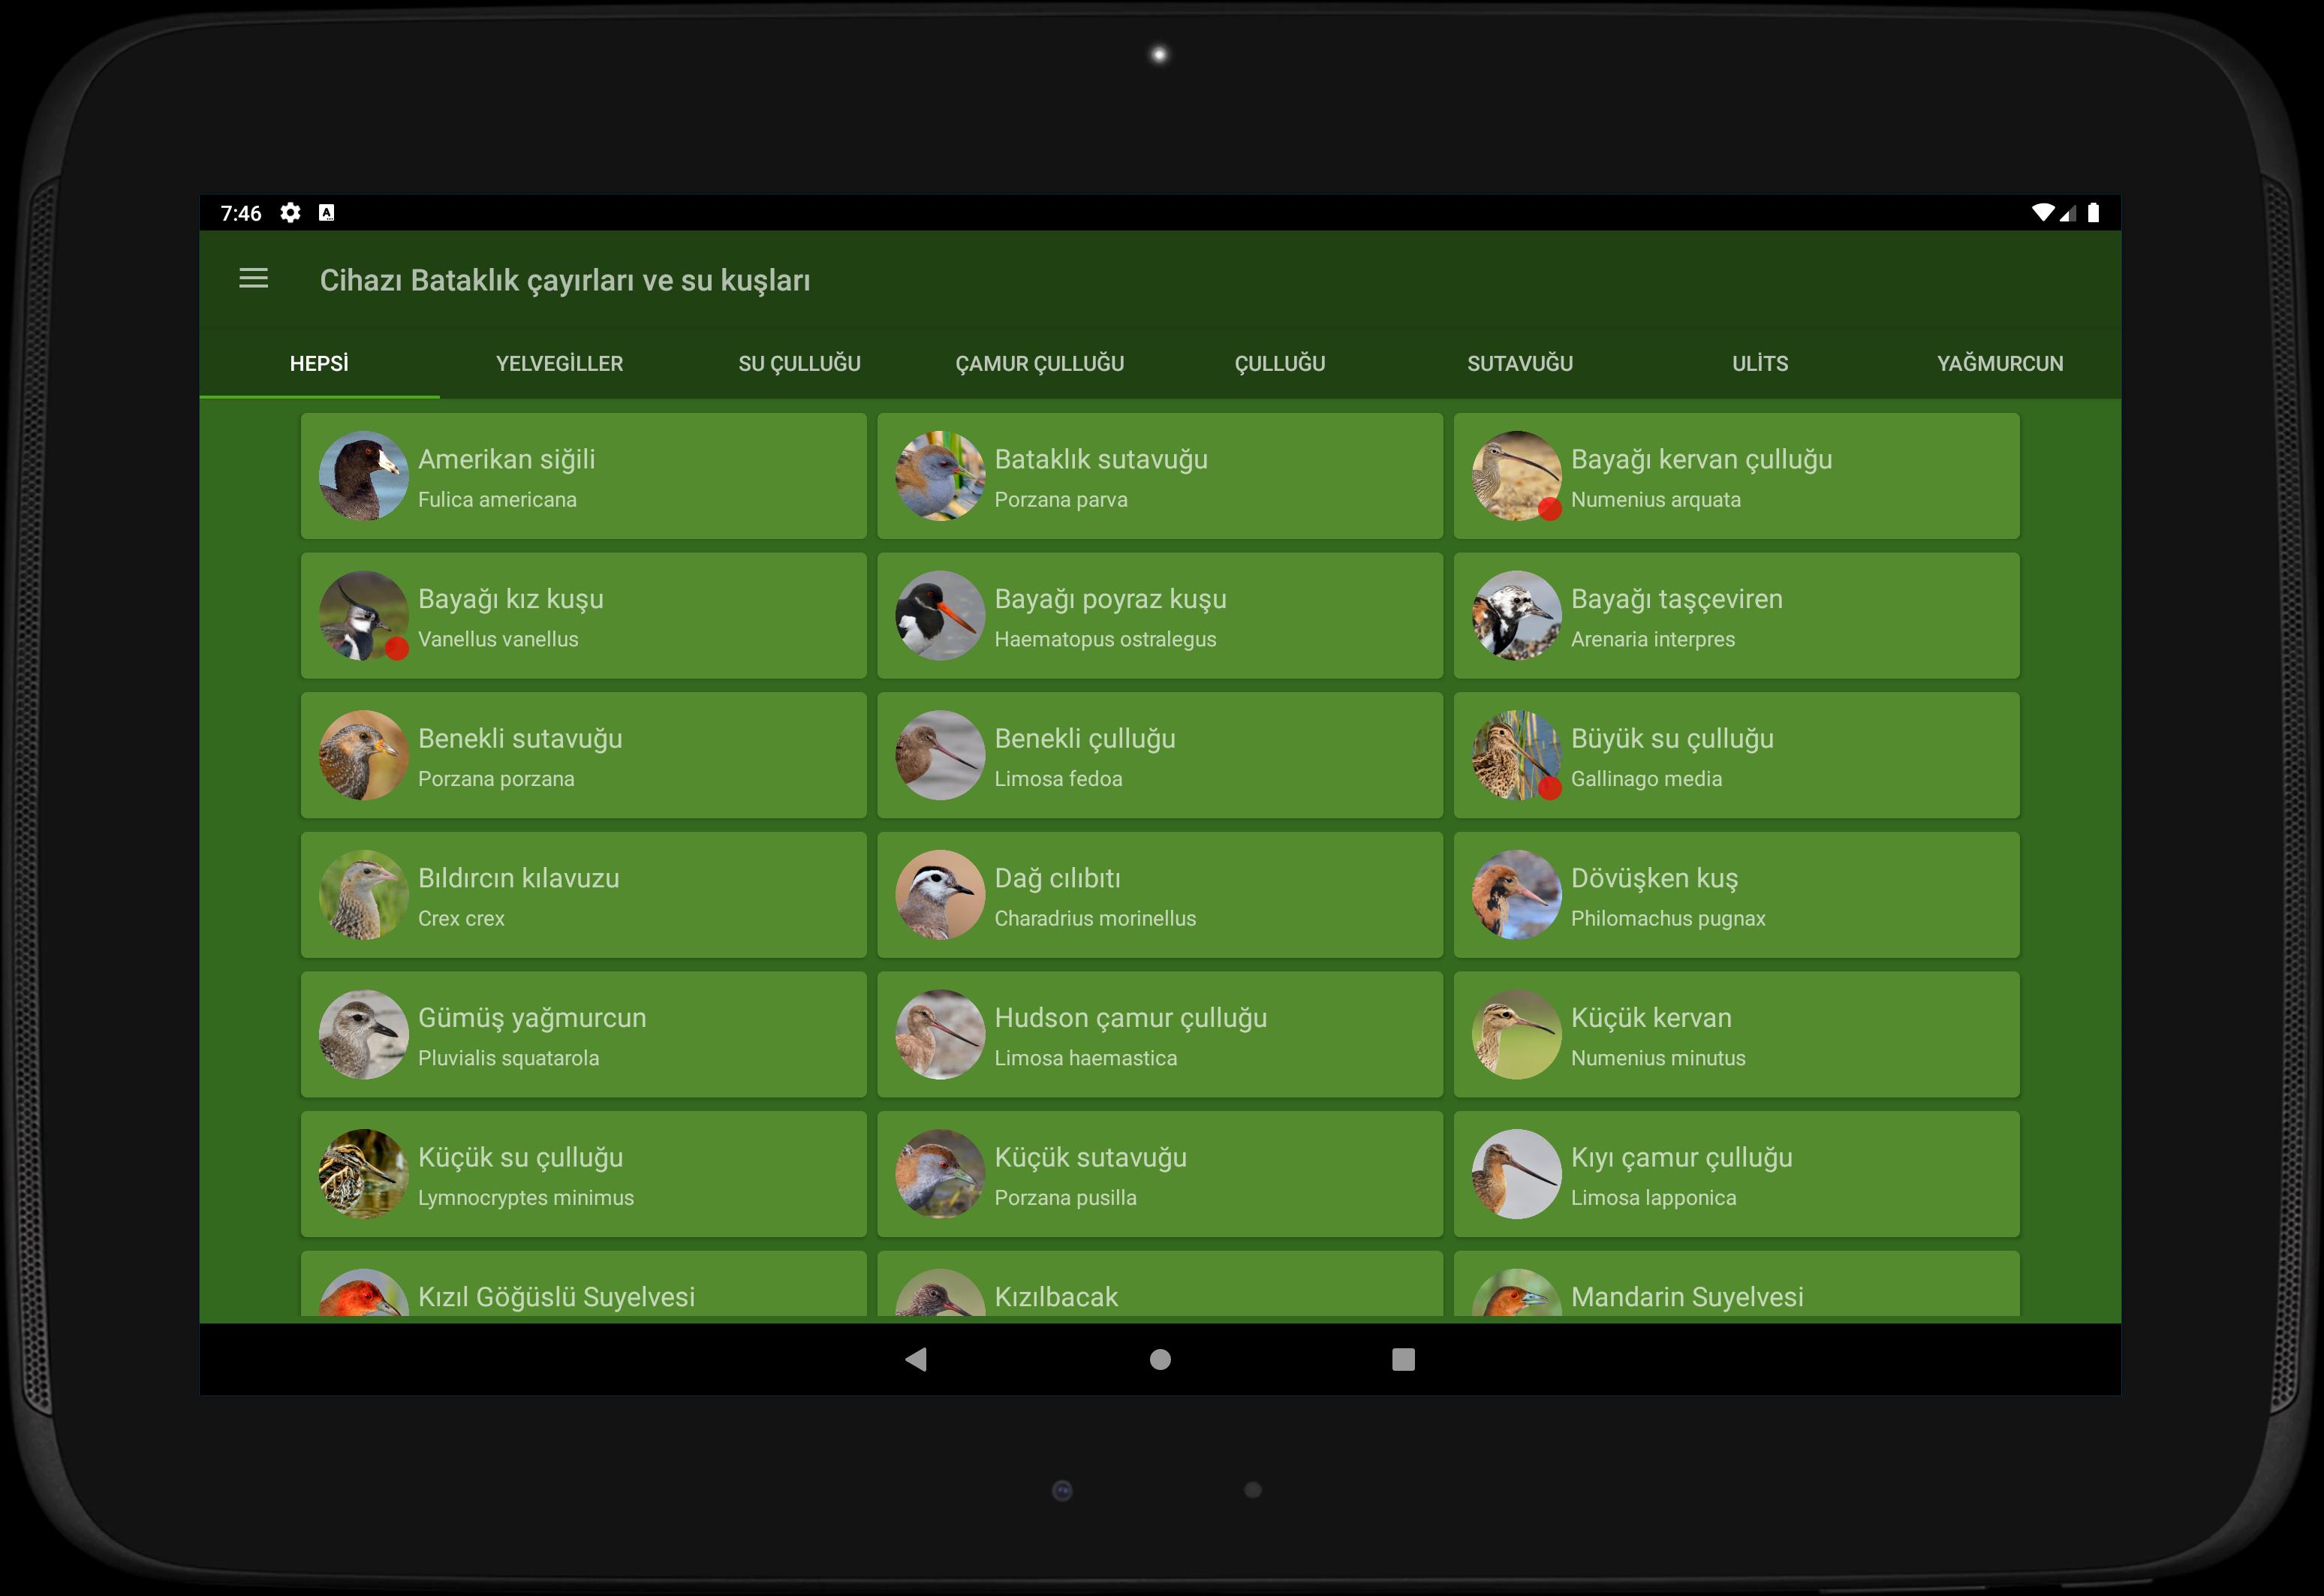The width and height of the screenshot is (2324, 1596).
Task: Select the Limosa lapponica text
Action: pyautogui.click(x=1653, y=1198)
